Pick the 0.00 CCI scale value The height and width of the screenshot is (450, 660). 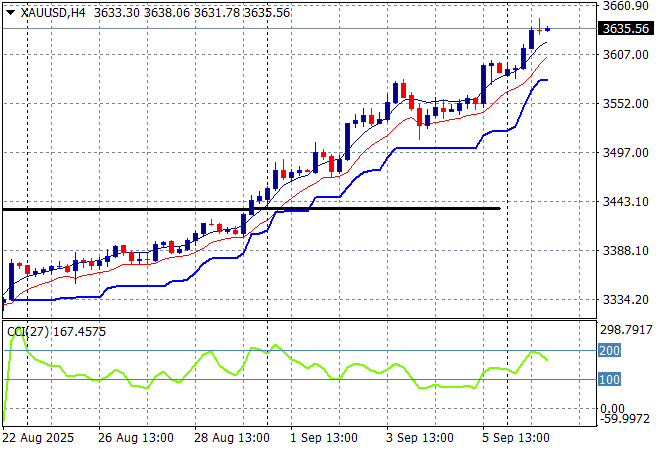point(612,408)
